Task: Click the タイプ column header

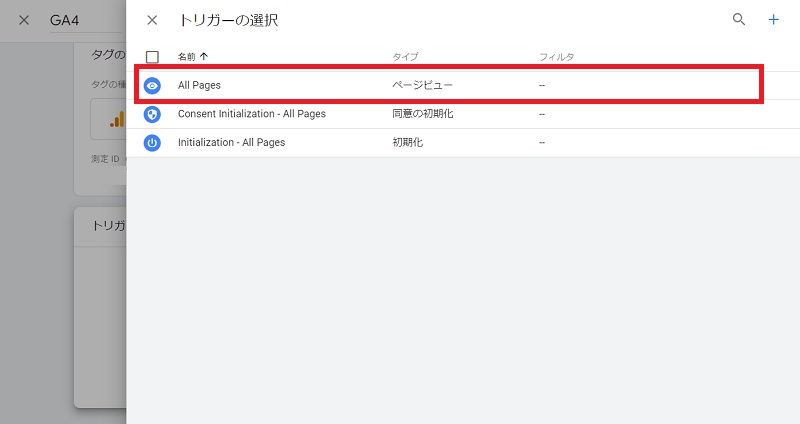Action: point(405,57)
